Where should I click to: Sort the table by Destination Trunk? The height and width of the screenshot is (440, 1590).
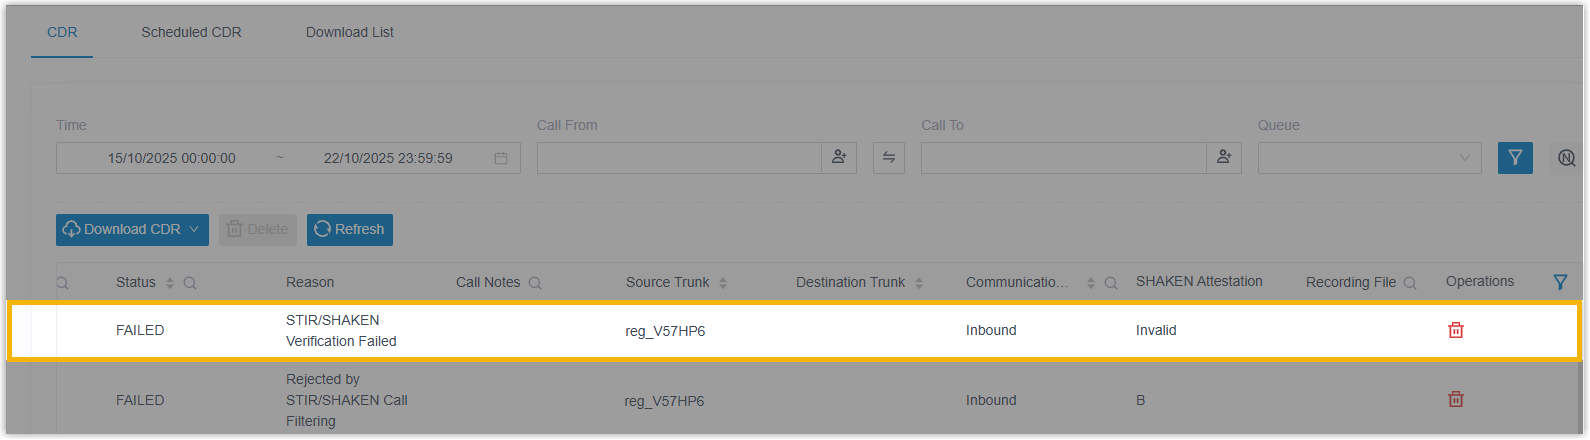(919, 283)
